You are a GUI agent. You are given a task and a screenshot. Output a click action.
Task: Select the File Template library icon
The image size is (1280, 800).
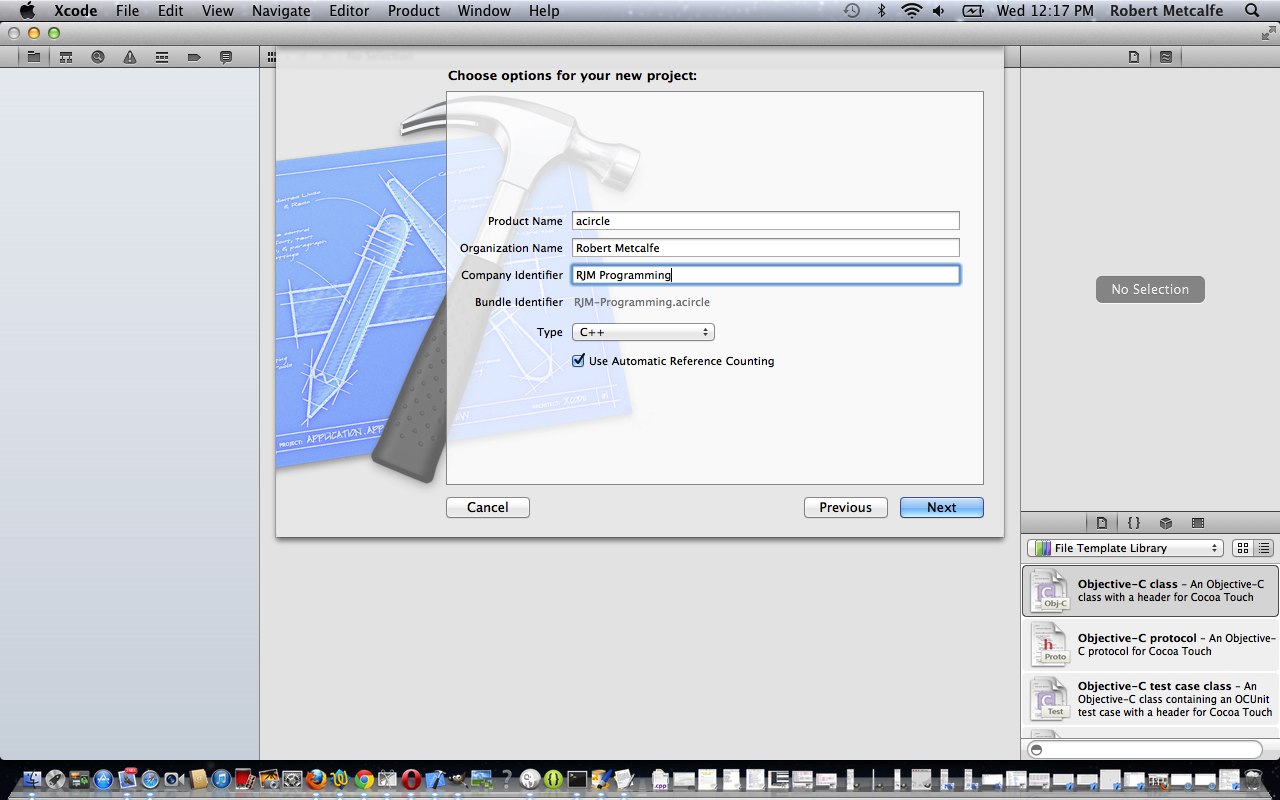[1102, 523]
